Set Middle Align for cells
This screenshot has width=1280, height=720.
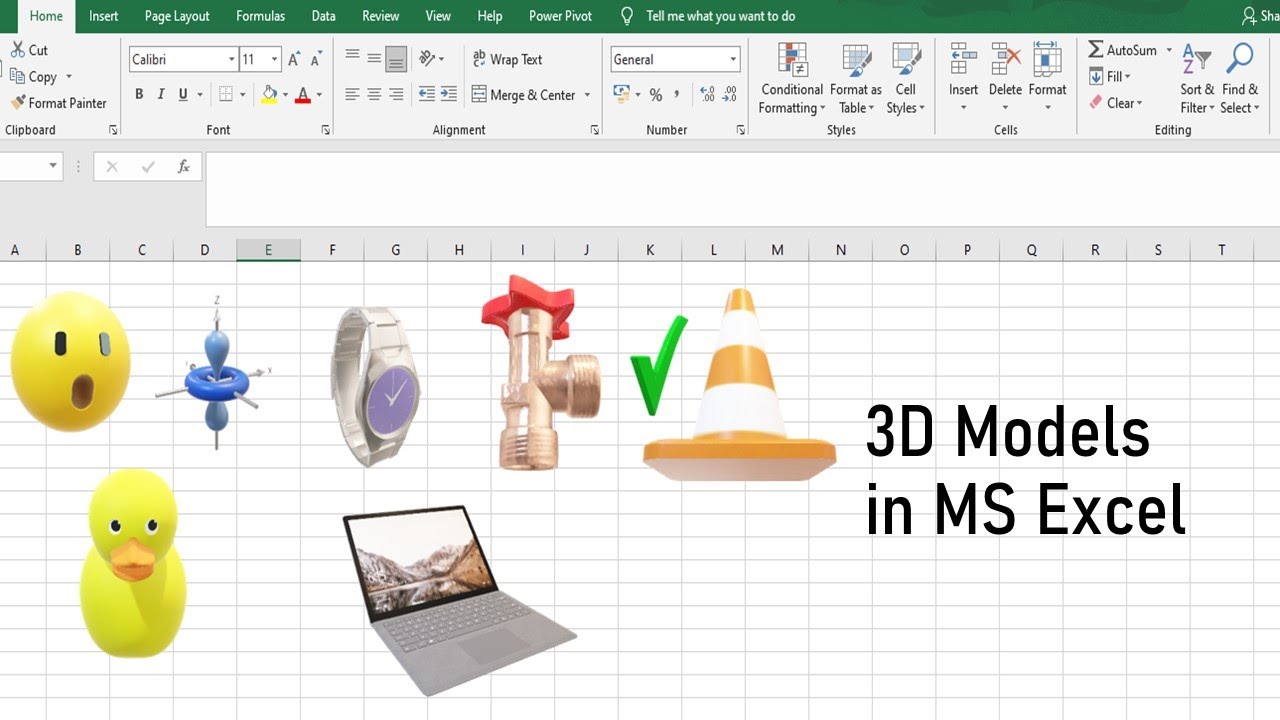[x=374, y=59]
